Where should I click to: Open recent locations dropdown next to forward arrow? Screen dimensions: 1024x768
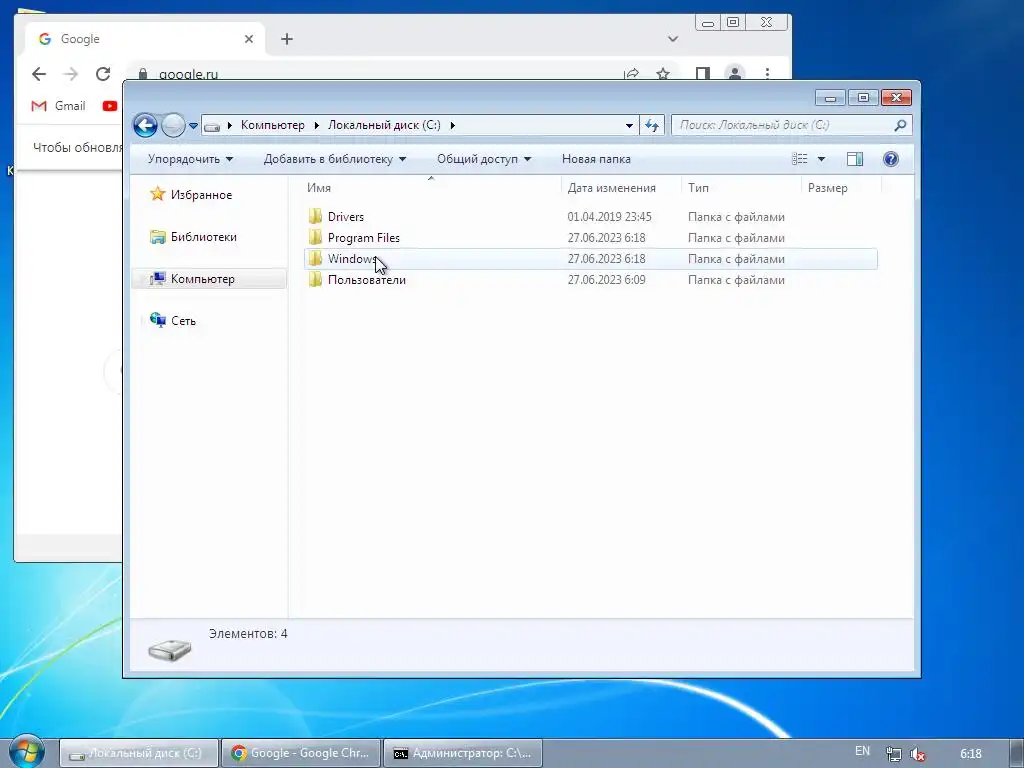click(193, 125)
